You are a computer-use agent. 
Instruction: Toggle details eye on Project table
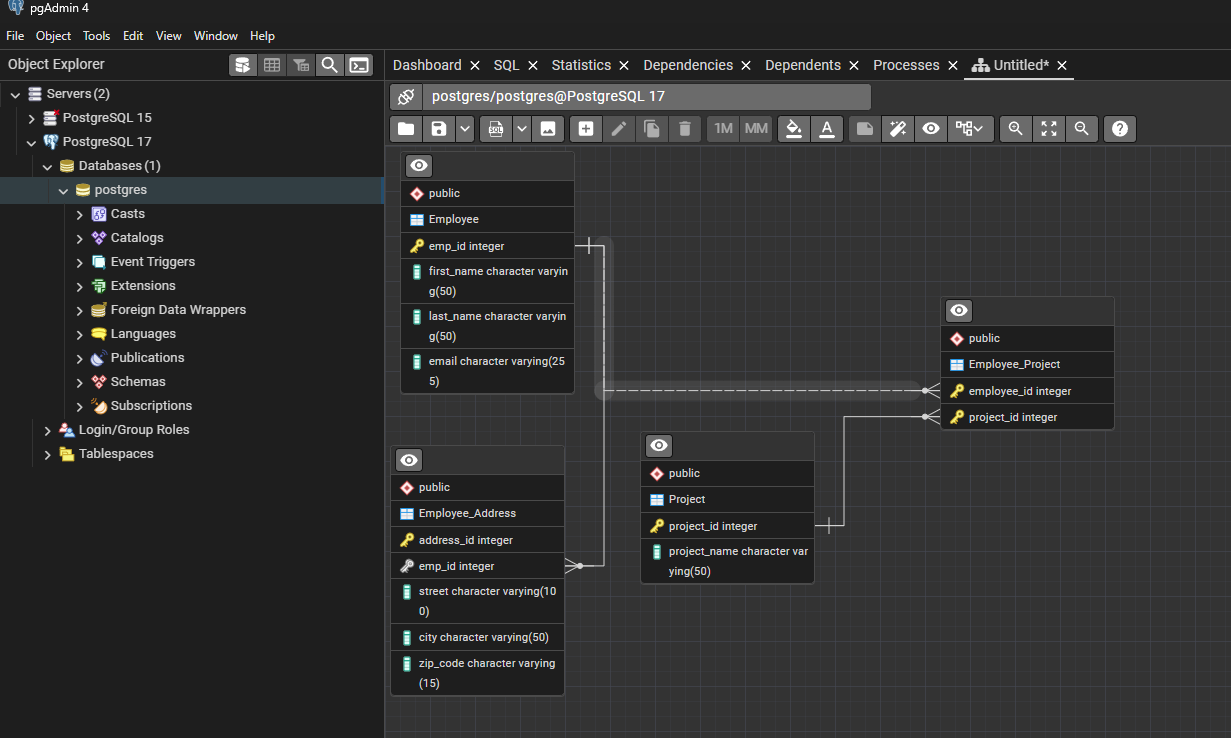659,446
